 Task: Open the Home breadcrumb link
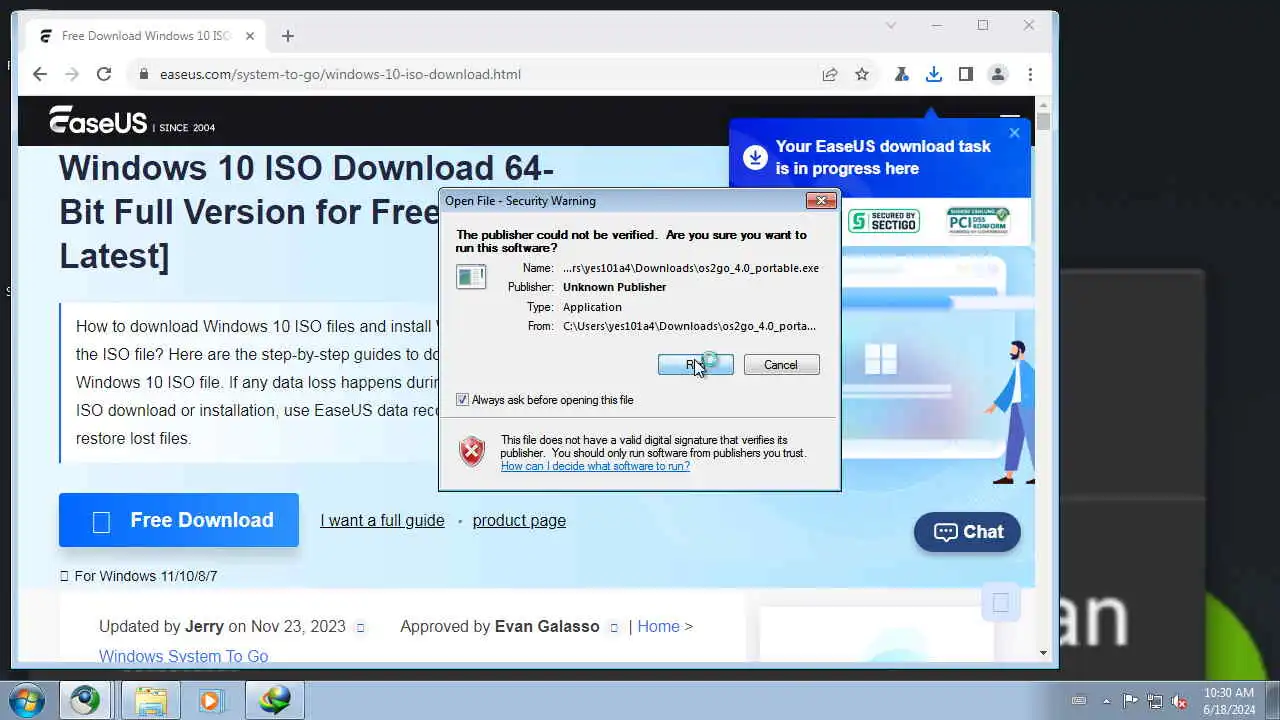(x=658, y=626)
